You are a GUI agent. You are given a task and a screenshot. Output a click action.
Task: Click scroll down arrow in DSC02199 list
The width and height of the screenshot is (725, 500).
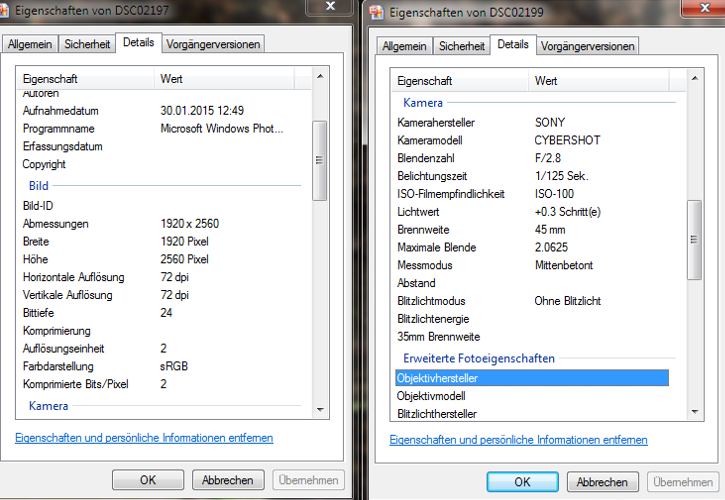[x=694, y=411]
